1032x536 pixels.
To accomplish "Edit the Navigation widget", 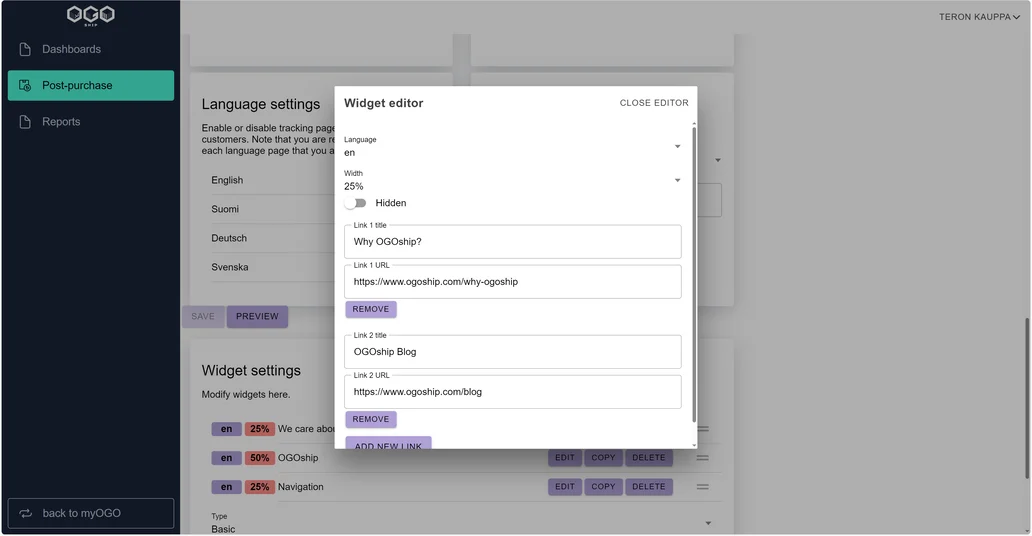I will pos(565,487).
